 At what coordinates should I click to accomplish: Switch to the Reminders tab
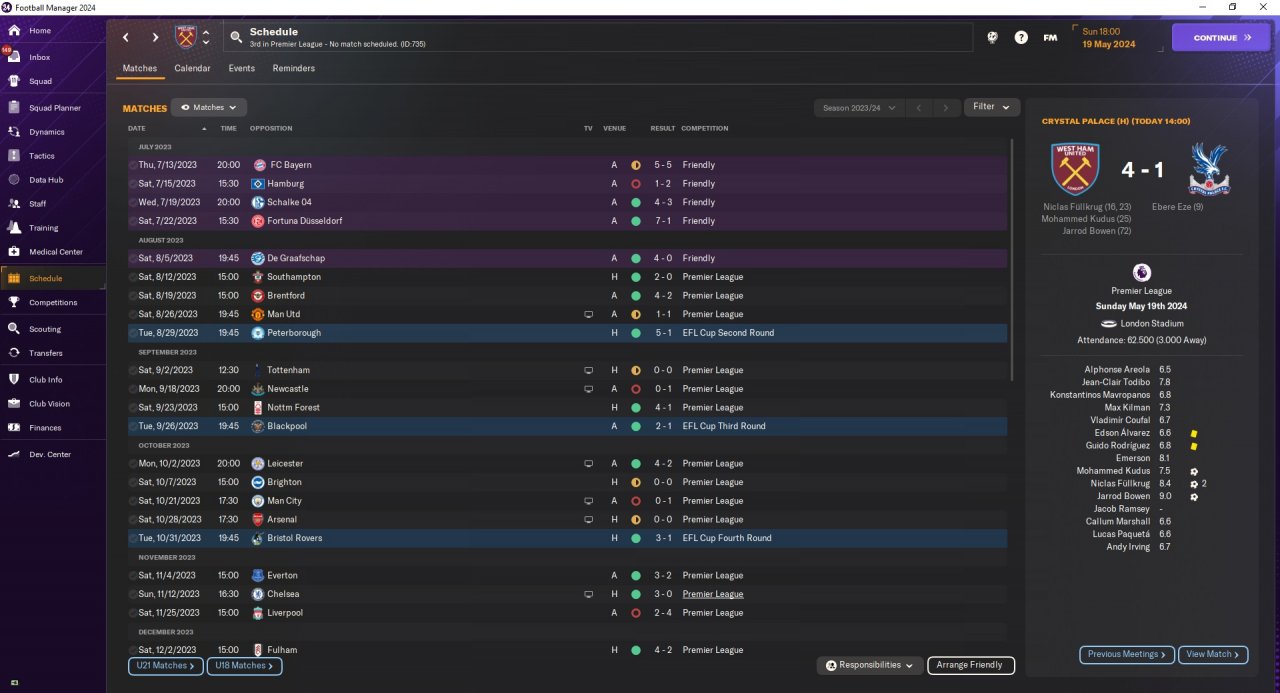coord(293,69)
